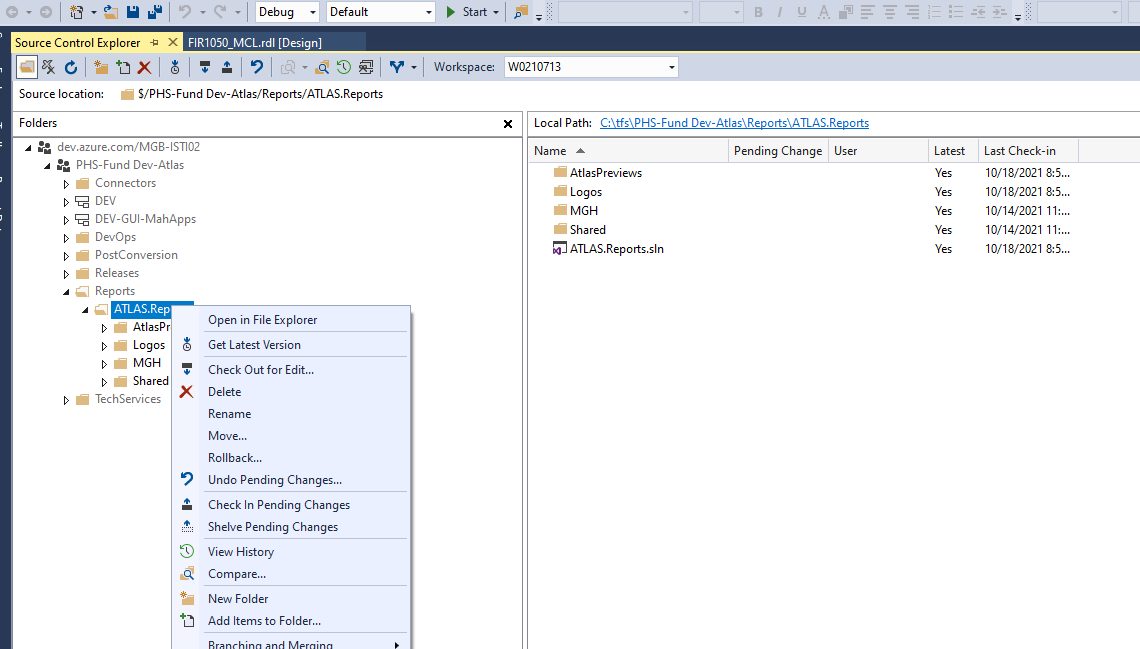Click the red Delete toolbar icon

click(144, 67)
